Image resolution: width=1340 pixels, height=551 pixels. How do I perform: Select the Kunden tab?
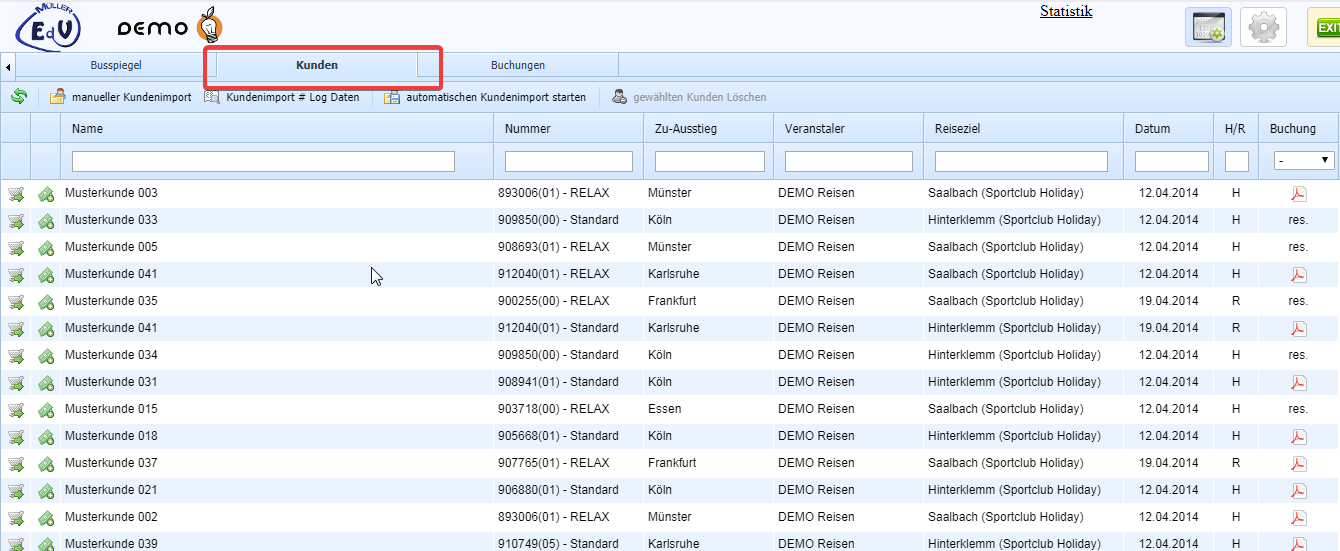(x=316, y=65)
